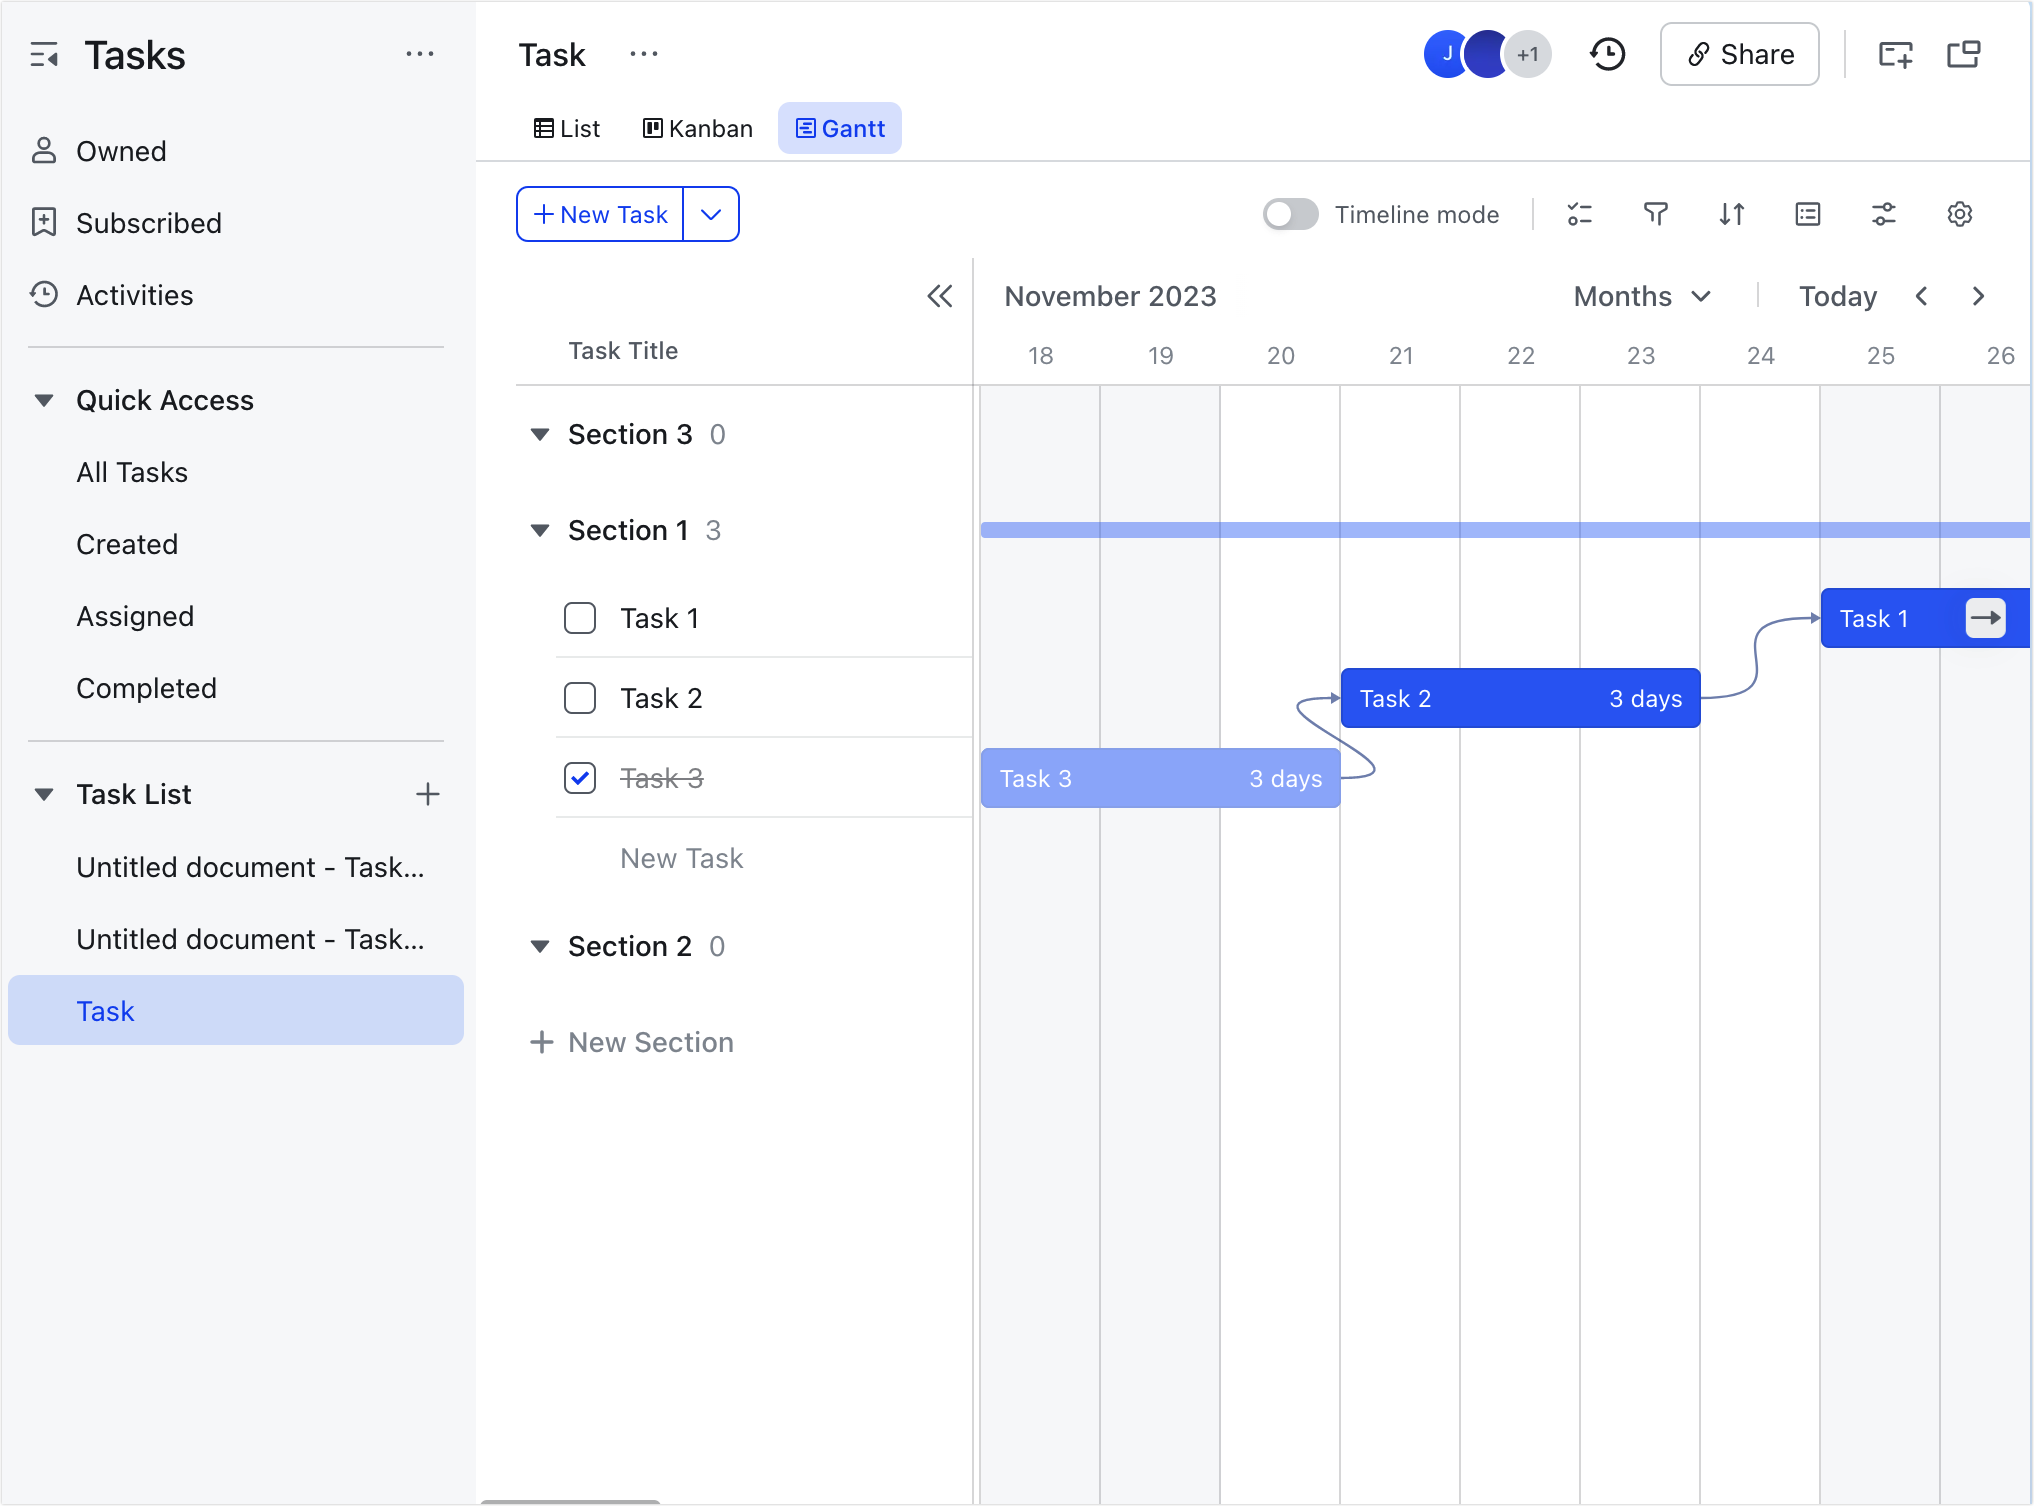Select the sort icon above the Gantt chart

[1733, 214]
